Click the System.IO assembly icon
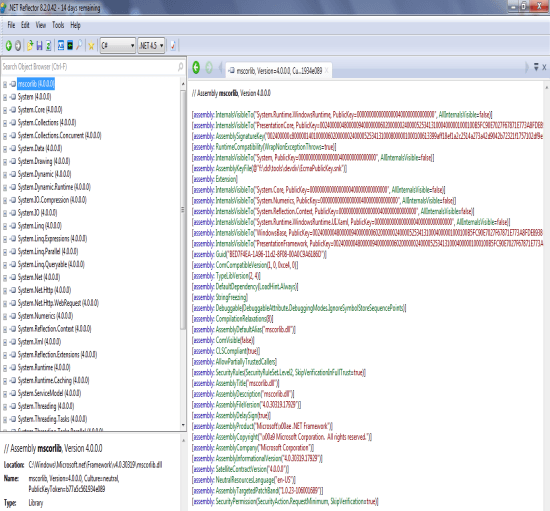550x511 pixels. [x=13, y=213]
